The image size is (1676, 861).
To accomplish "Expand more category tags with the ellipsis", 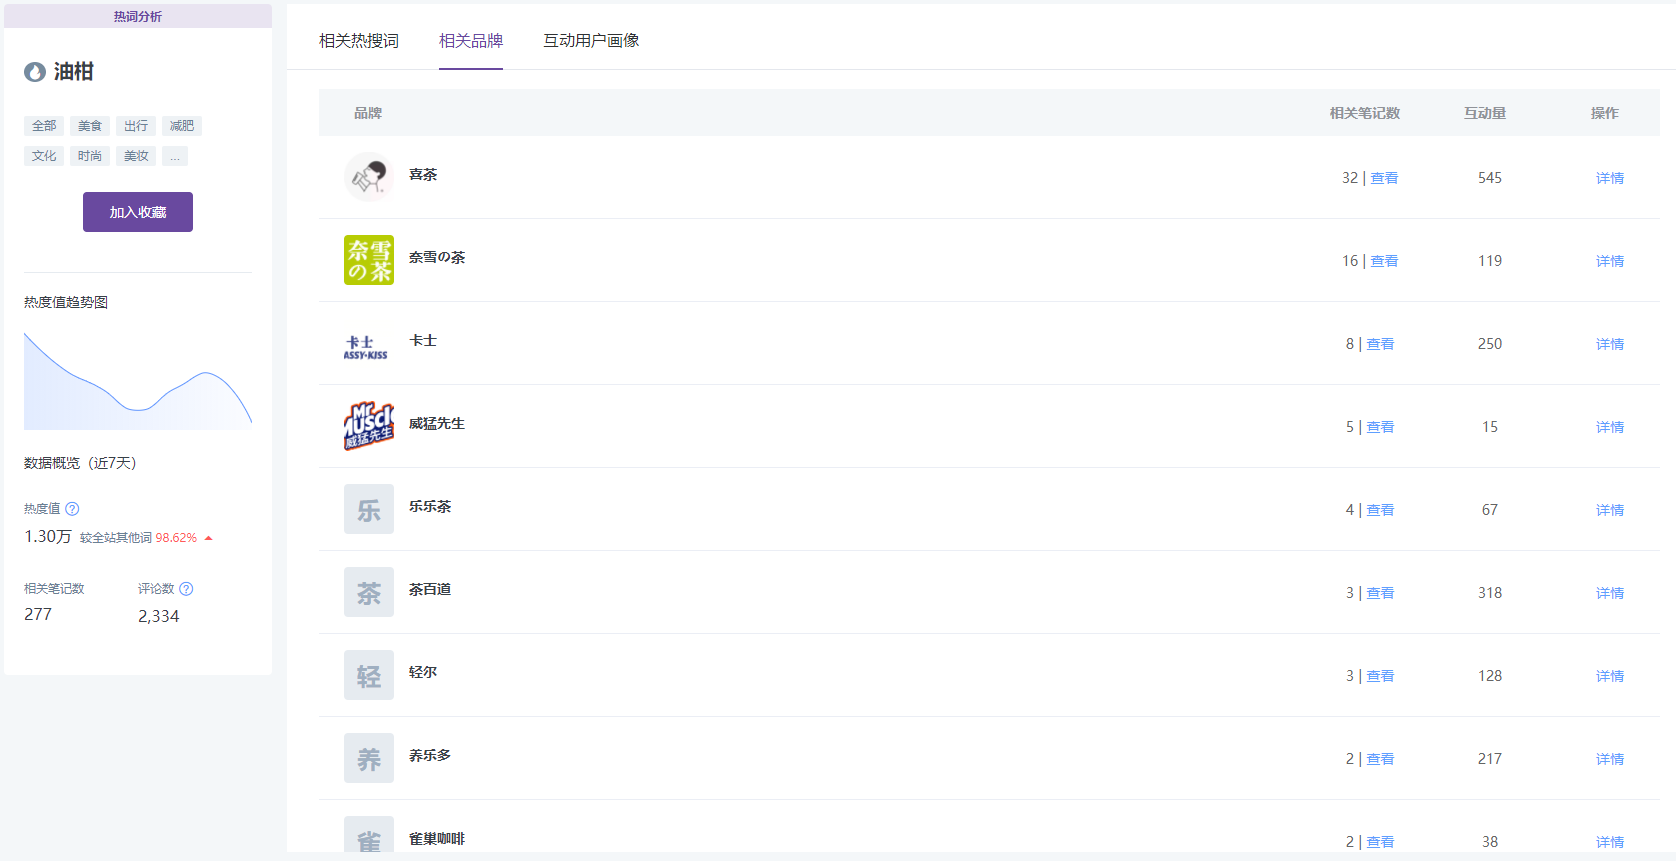I will tap(175, 156).
